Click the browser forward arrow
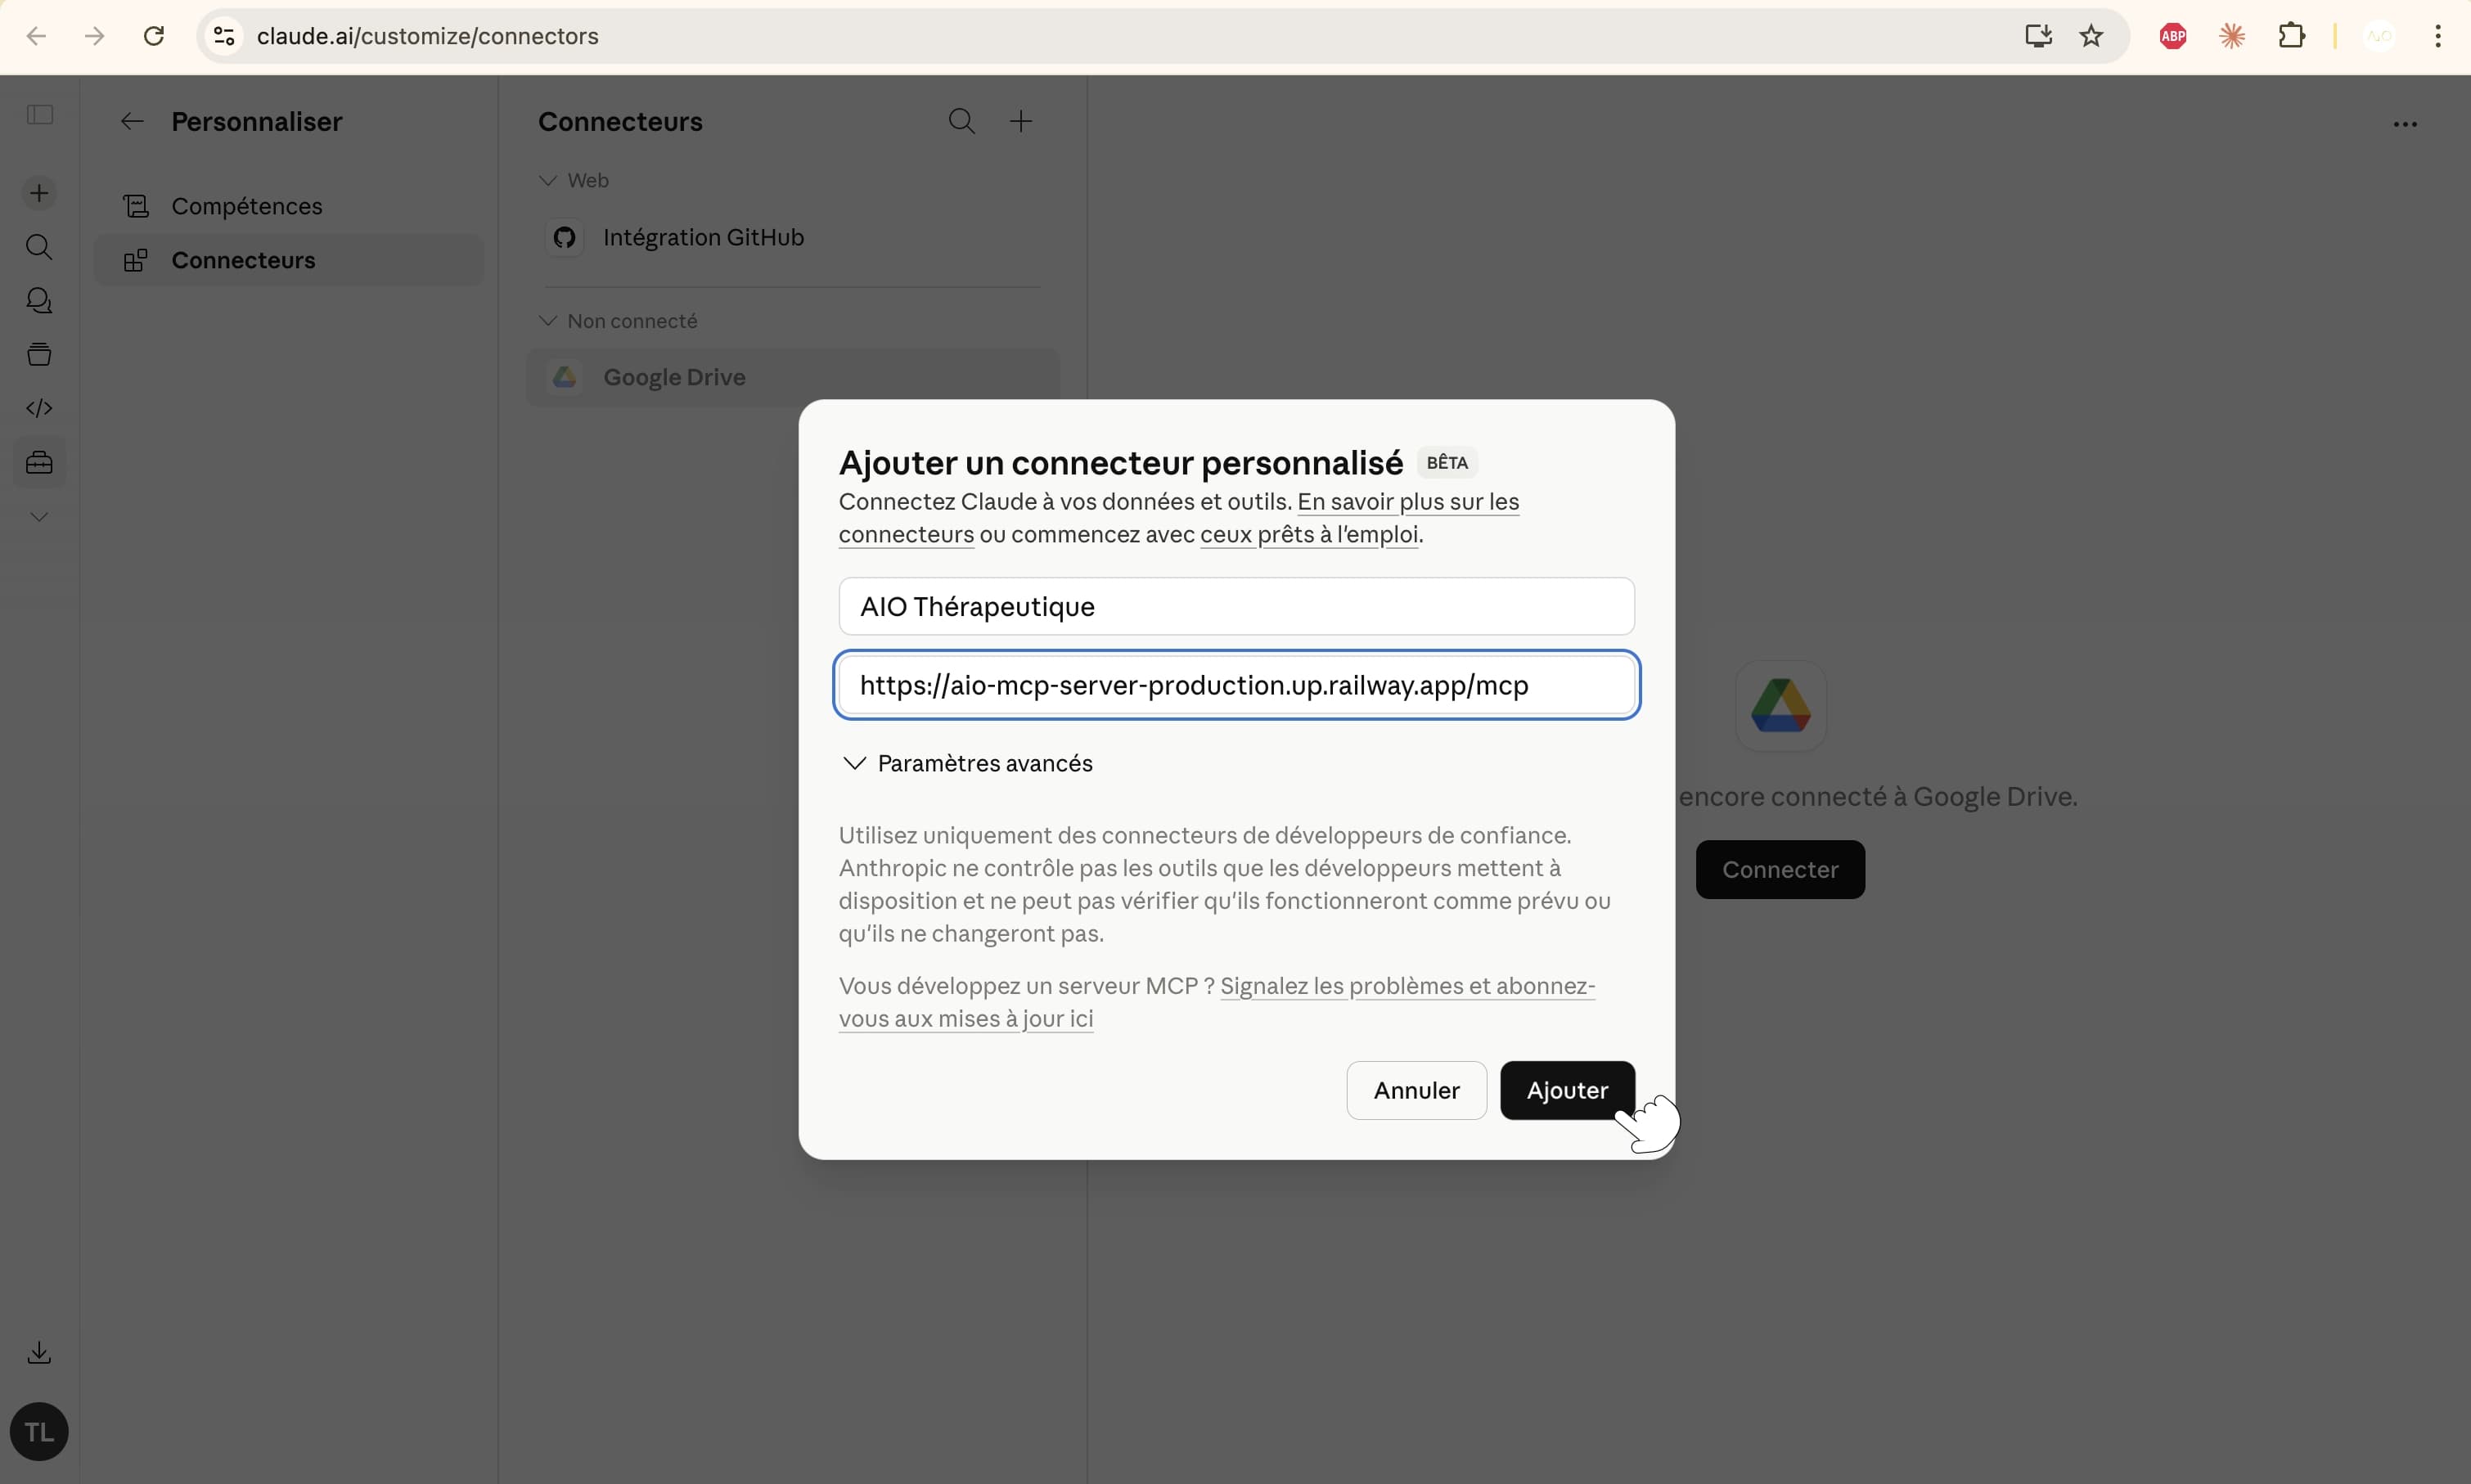The width and height of the screenshot is (2471, 1484). pyautogui.click(x=94, y=36)
